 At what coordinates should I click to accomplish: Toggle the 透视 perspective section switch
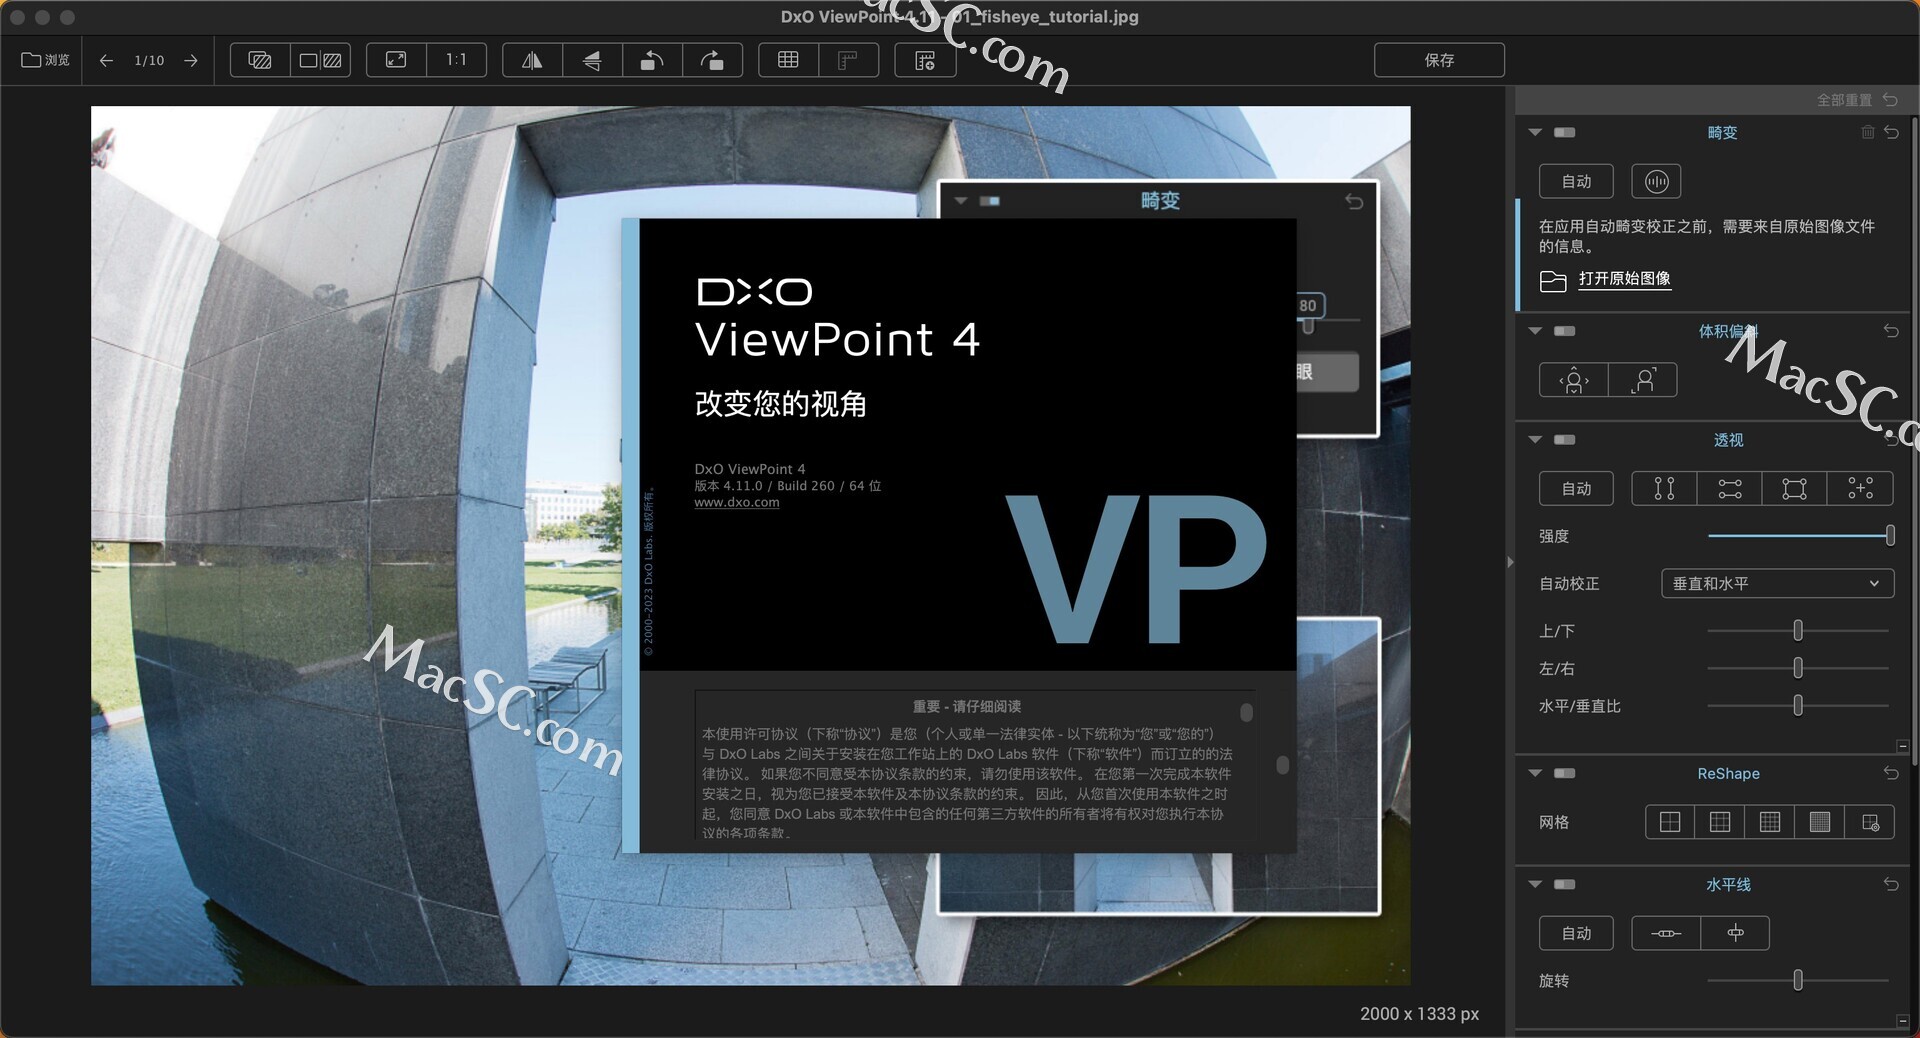(x=1565, y=439)
